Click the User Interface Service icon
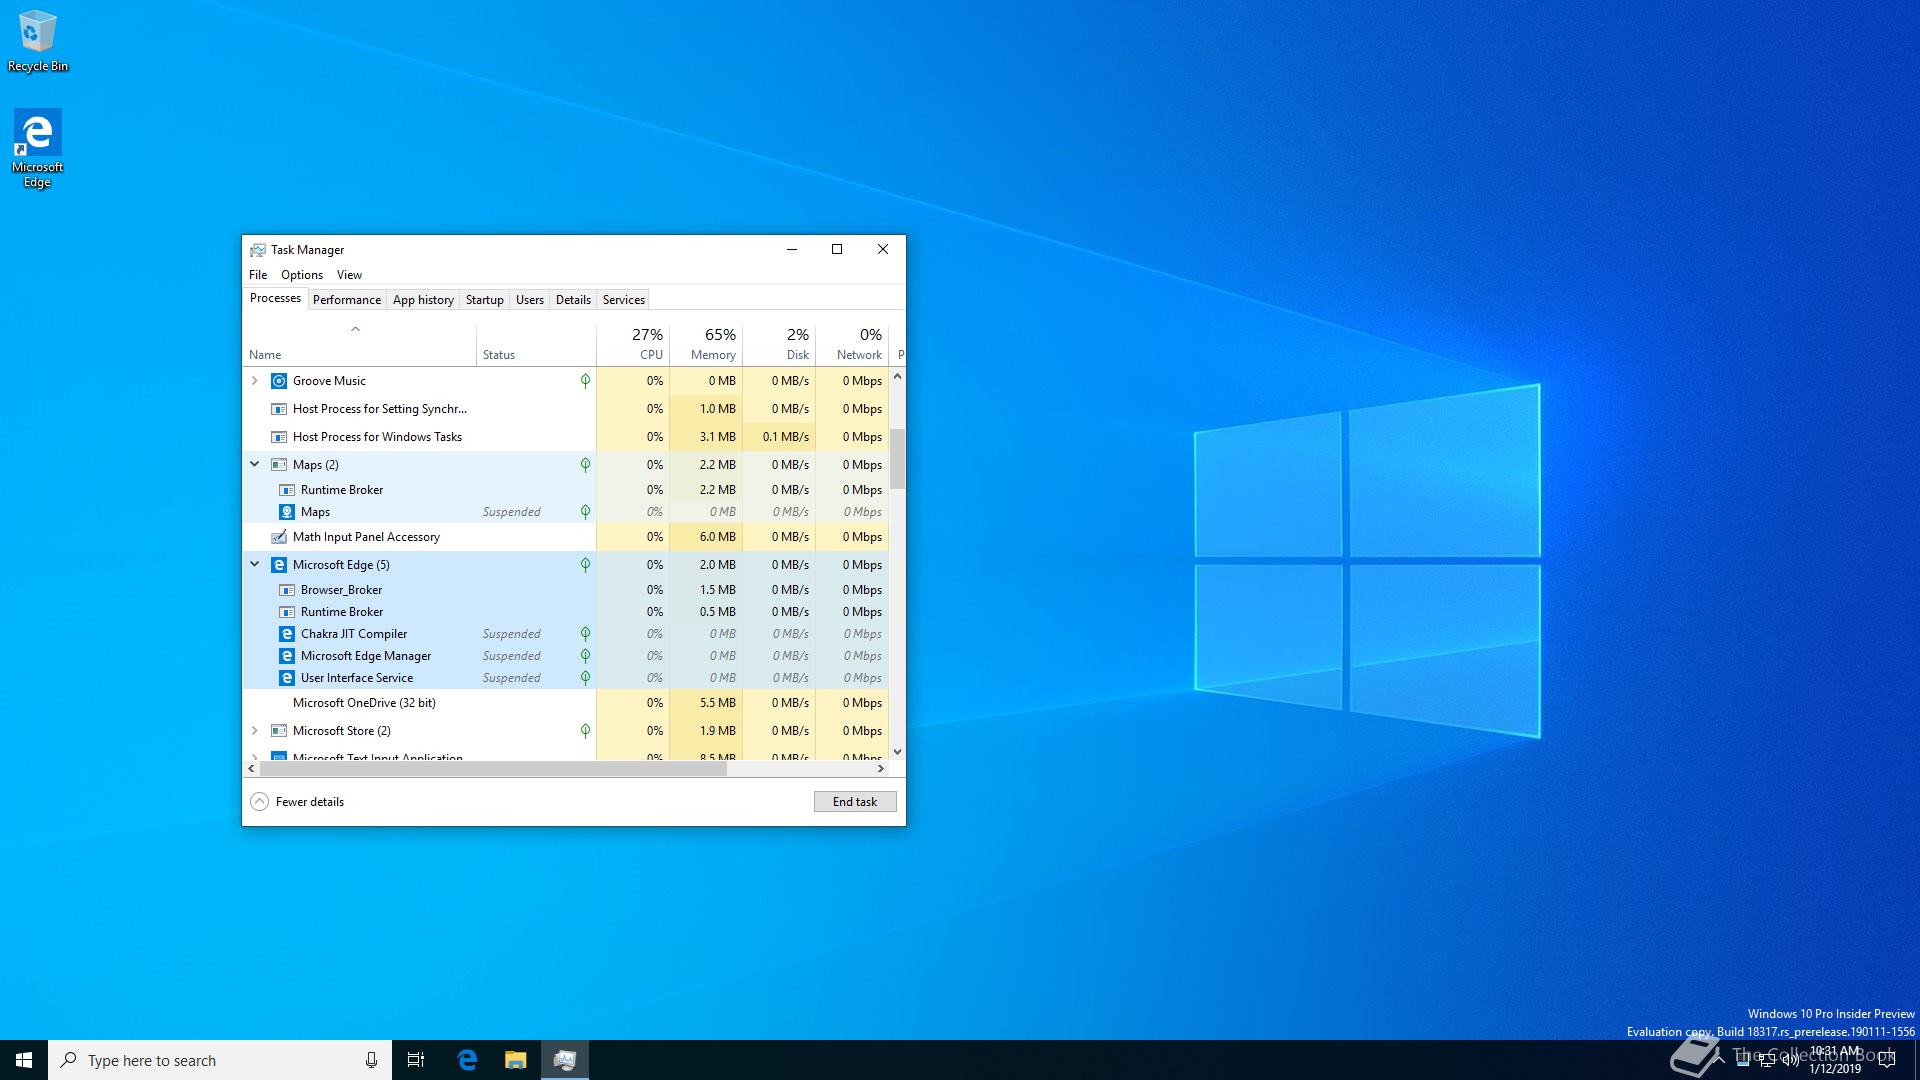1920x1080 pixels. click(287, 678)
